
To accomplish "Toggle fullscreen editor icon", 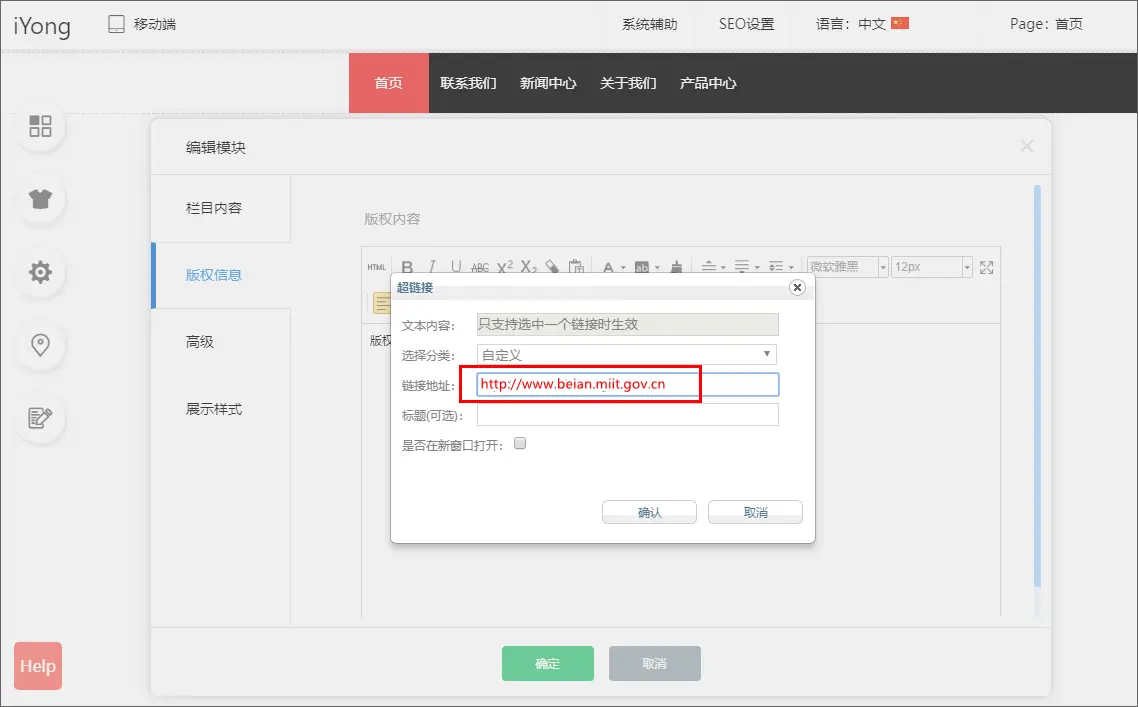I will pos(987,267).
